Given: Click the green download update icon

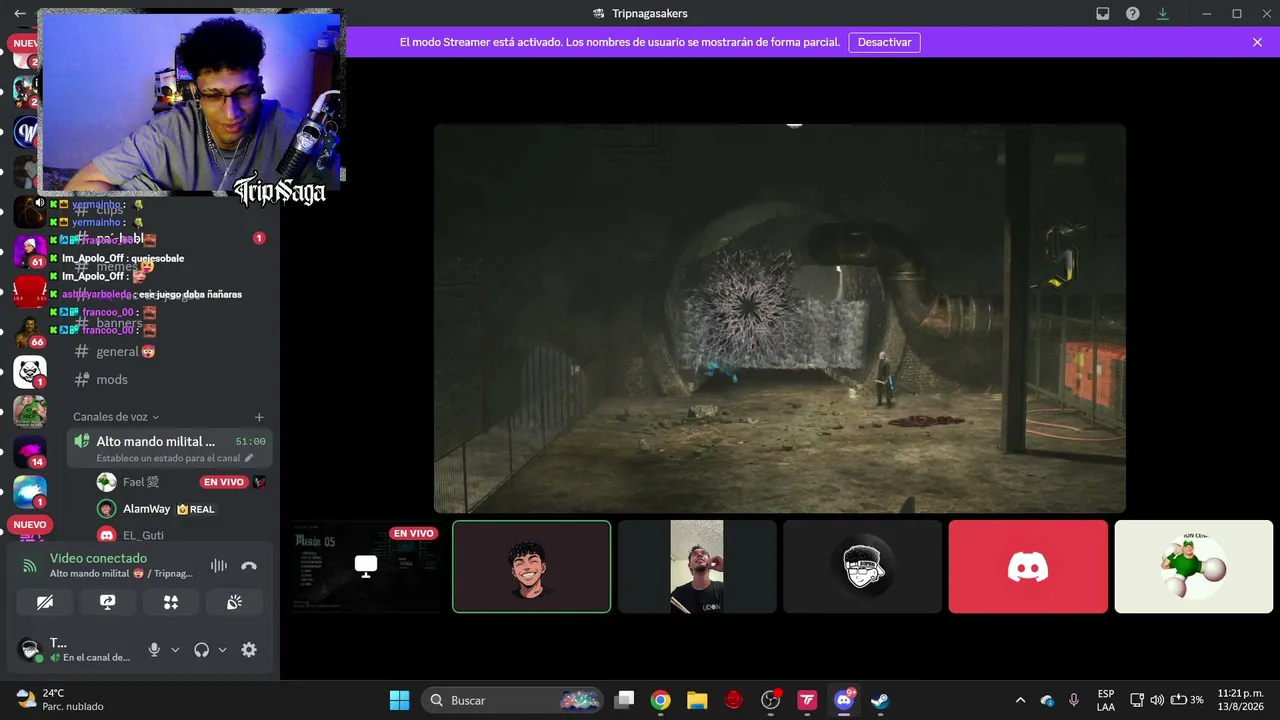Looking at the screenshot, I should point(1163,14).
